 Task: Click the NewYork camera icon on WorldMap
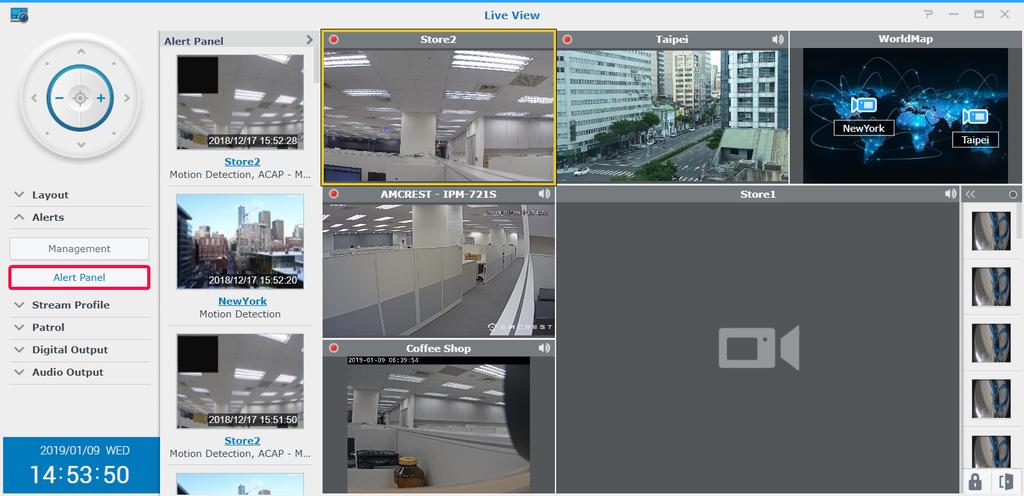[x=863, y=106]
